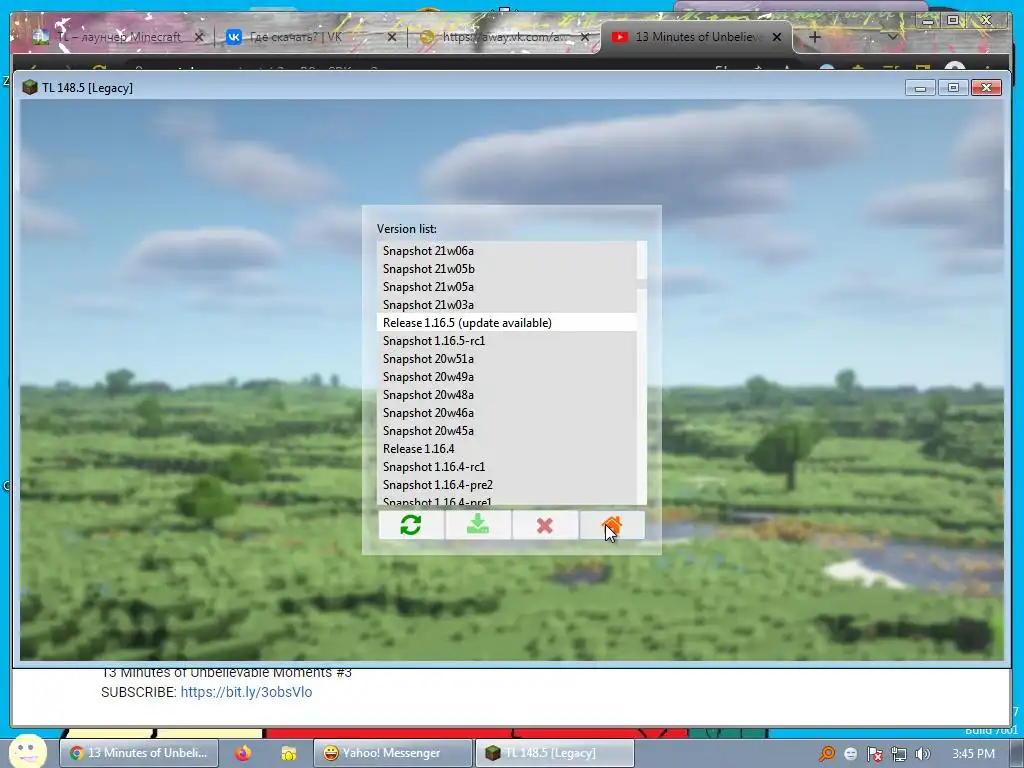Open the bit.ly/3obsVlo subscribe link
This screenshot has width=1024, height=768.
246,692
